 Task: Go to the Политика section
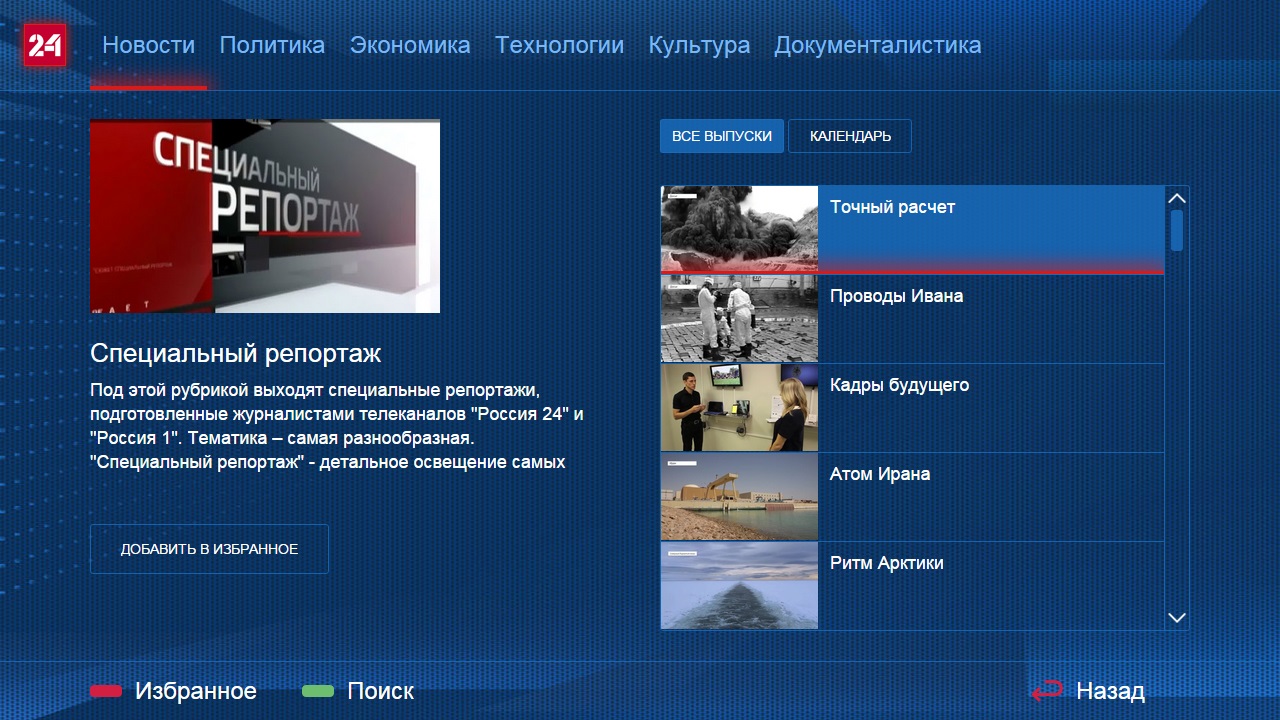pyautogui.click(x=272, y=45)
